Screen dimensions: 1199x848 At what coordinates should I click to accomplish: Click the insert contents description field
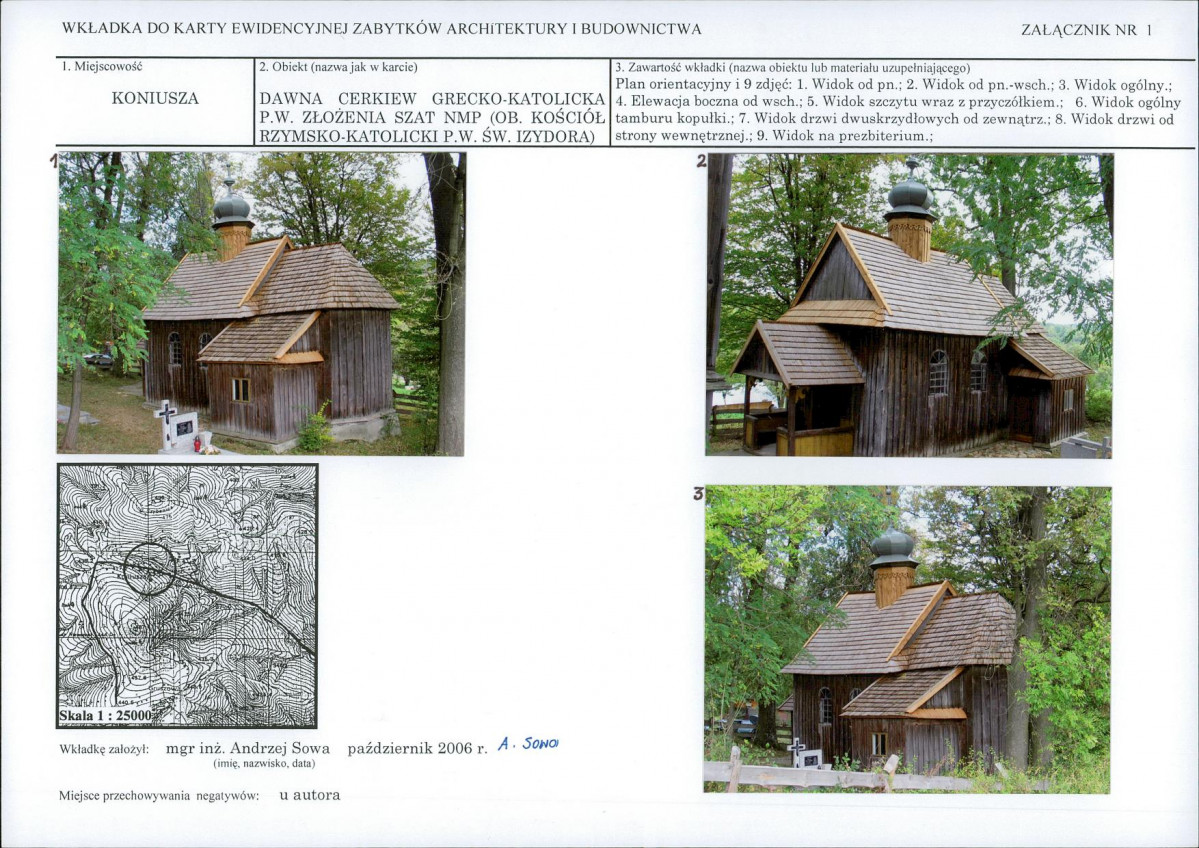pos(902,102)
